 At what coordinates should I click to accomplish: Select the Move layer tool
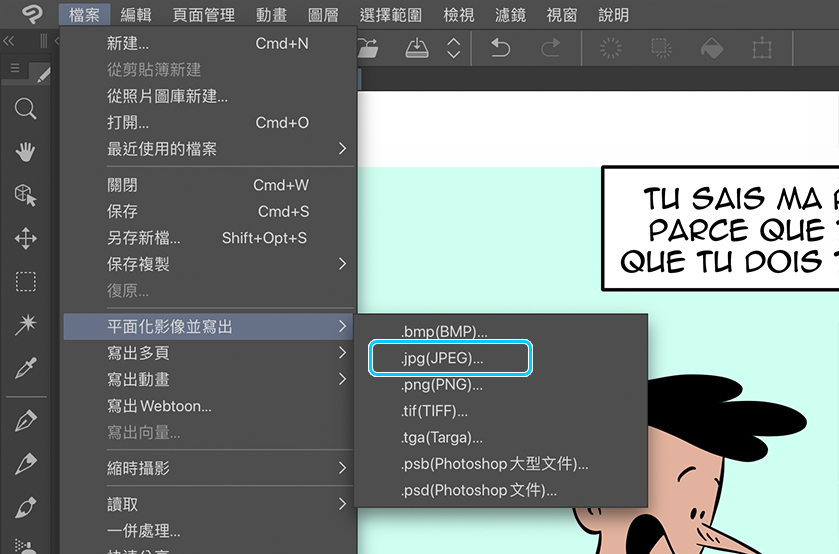tap(25, 238)
